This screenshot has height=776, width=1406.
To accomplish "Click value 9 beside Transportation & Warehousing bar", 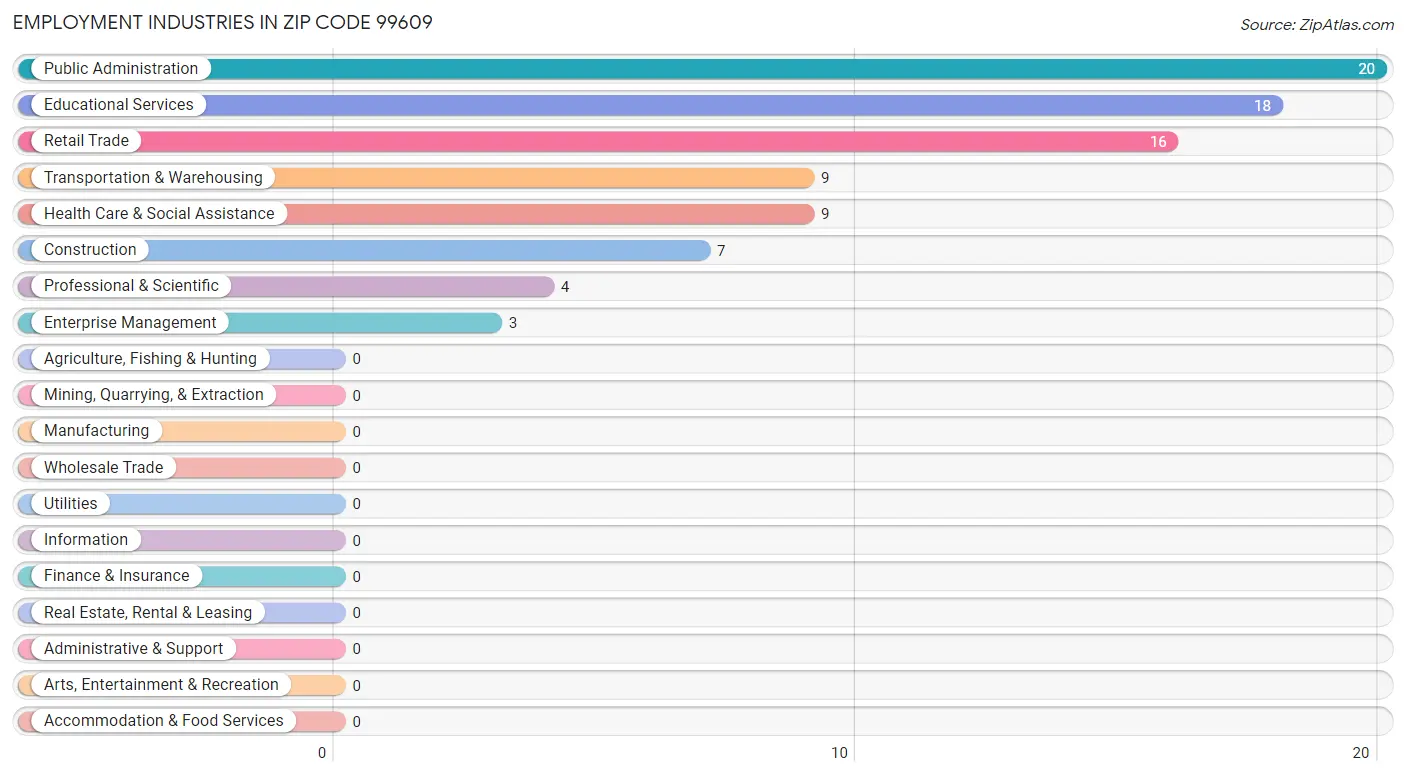I will [x=825, y=179].
